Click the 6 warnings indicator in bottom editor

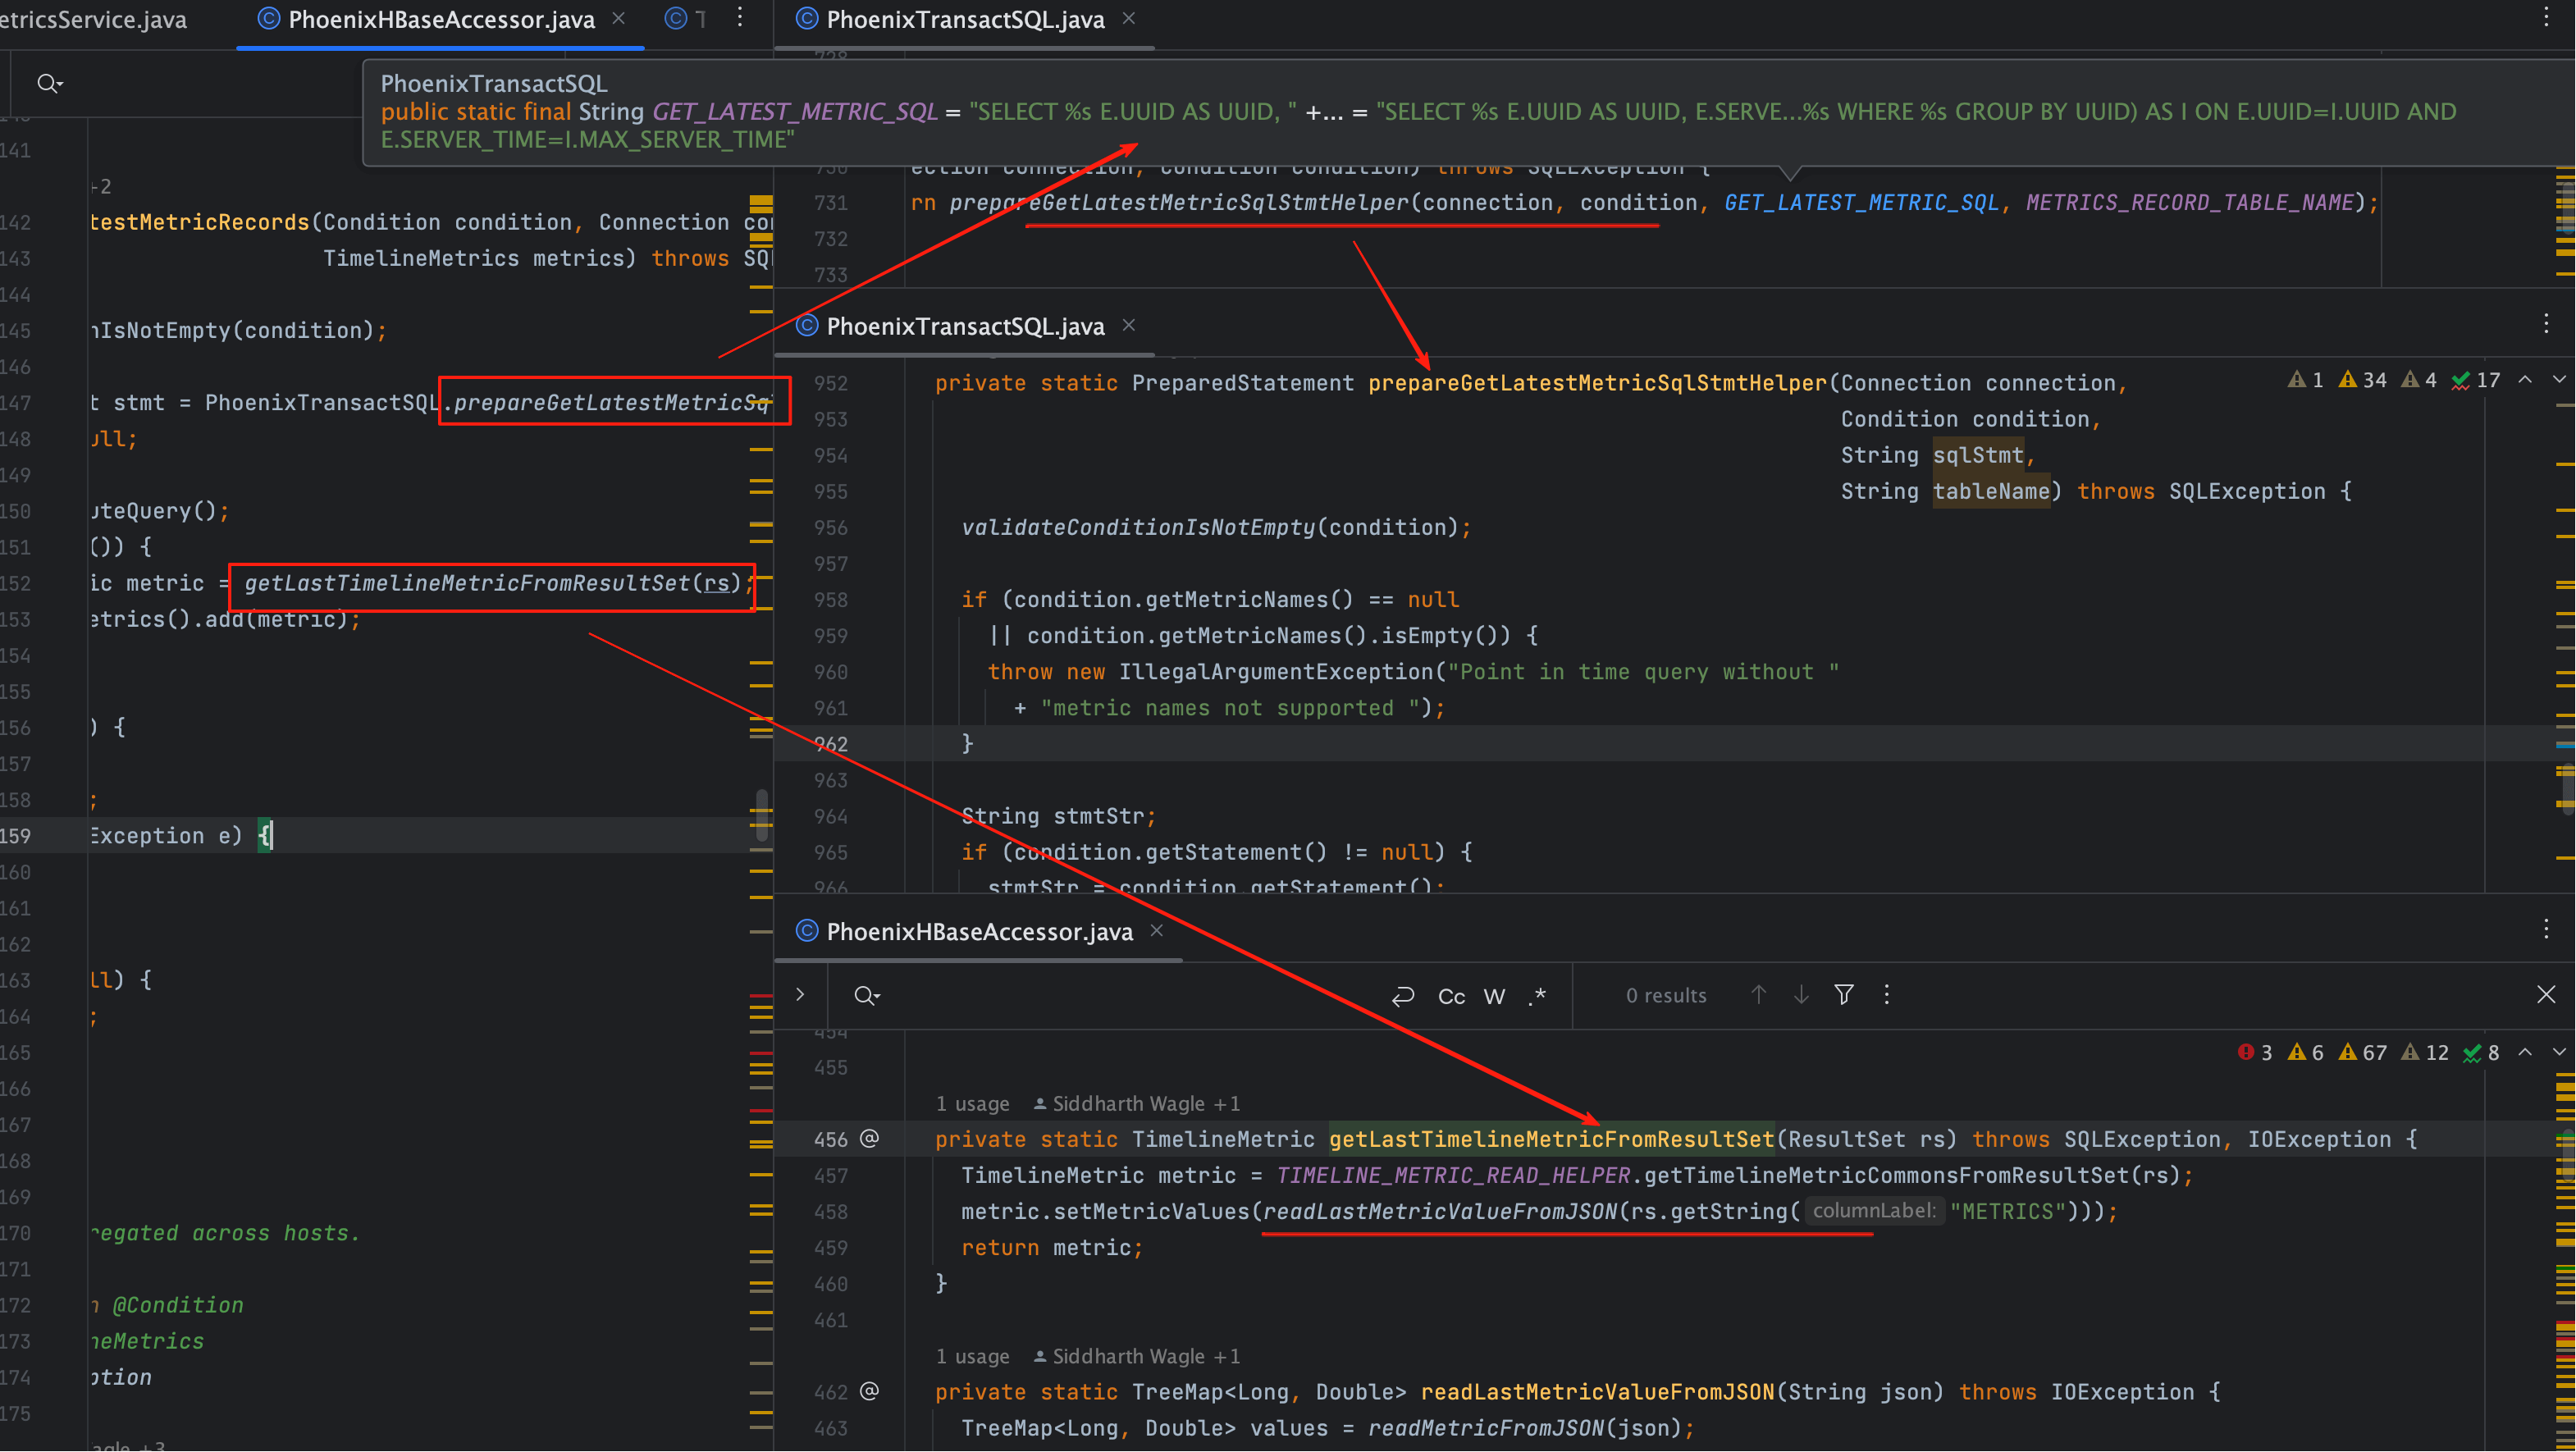pos(2305,1053)
